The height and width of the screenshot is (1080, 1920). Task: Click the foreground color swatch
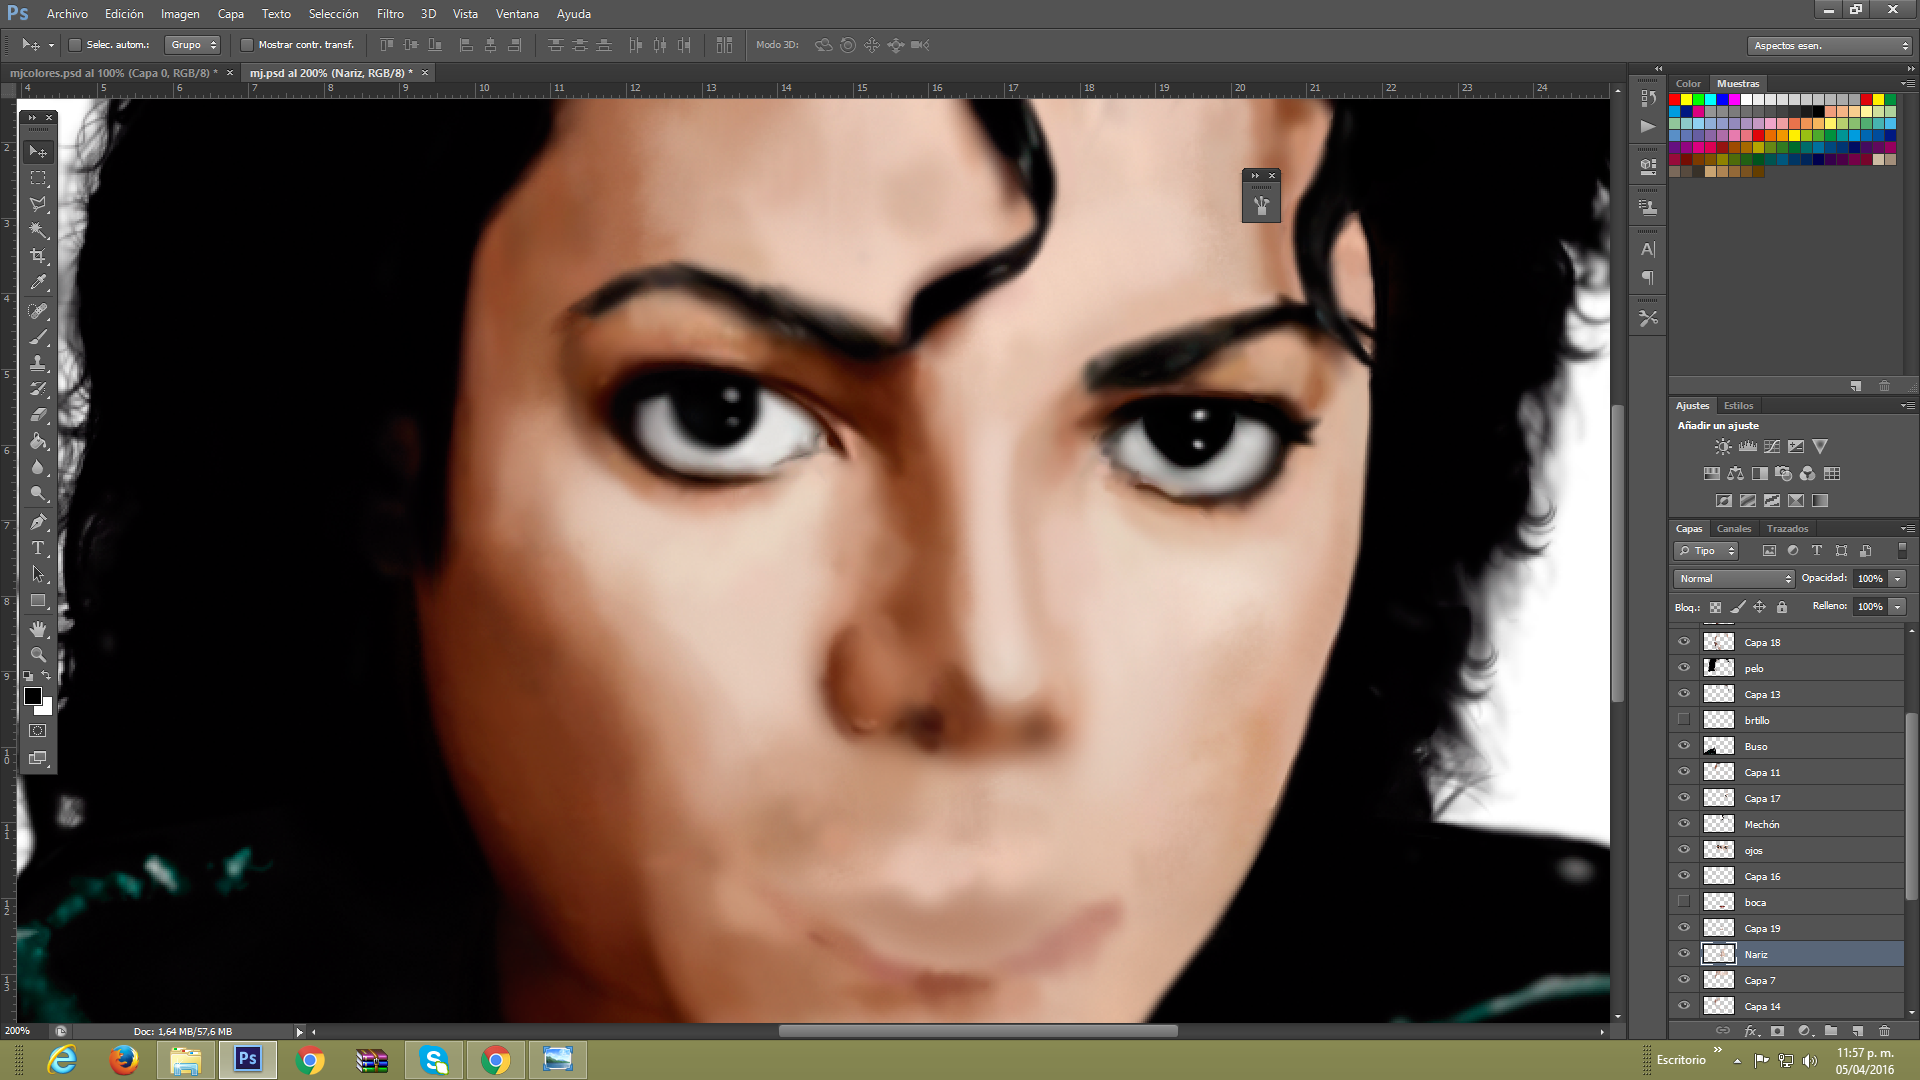pyautogui.click(x=32, y=696)
